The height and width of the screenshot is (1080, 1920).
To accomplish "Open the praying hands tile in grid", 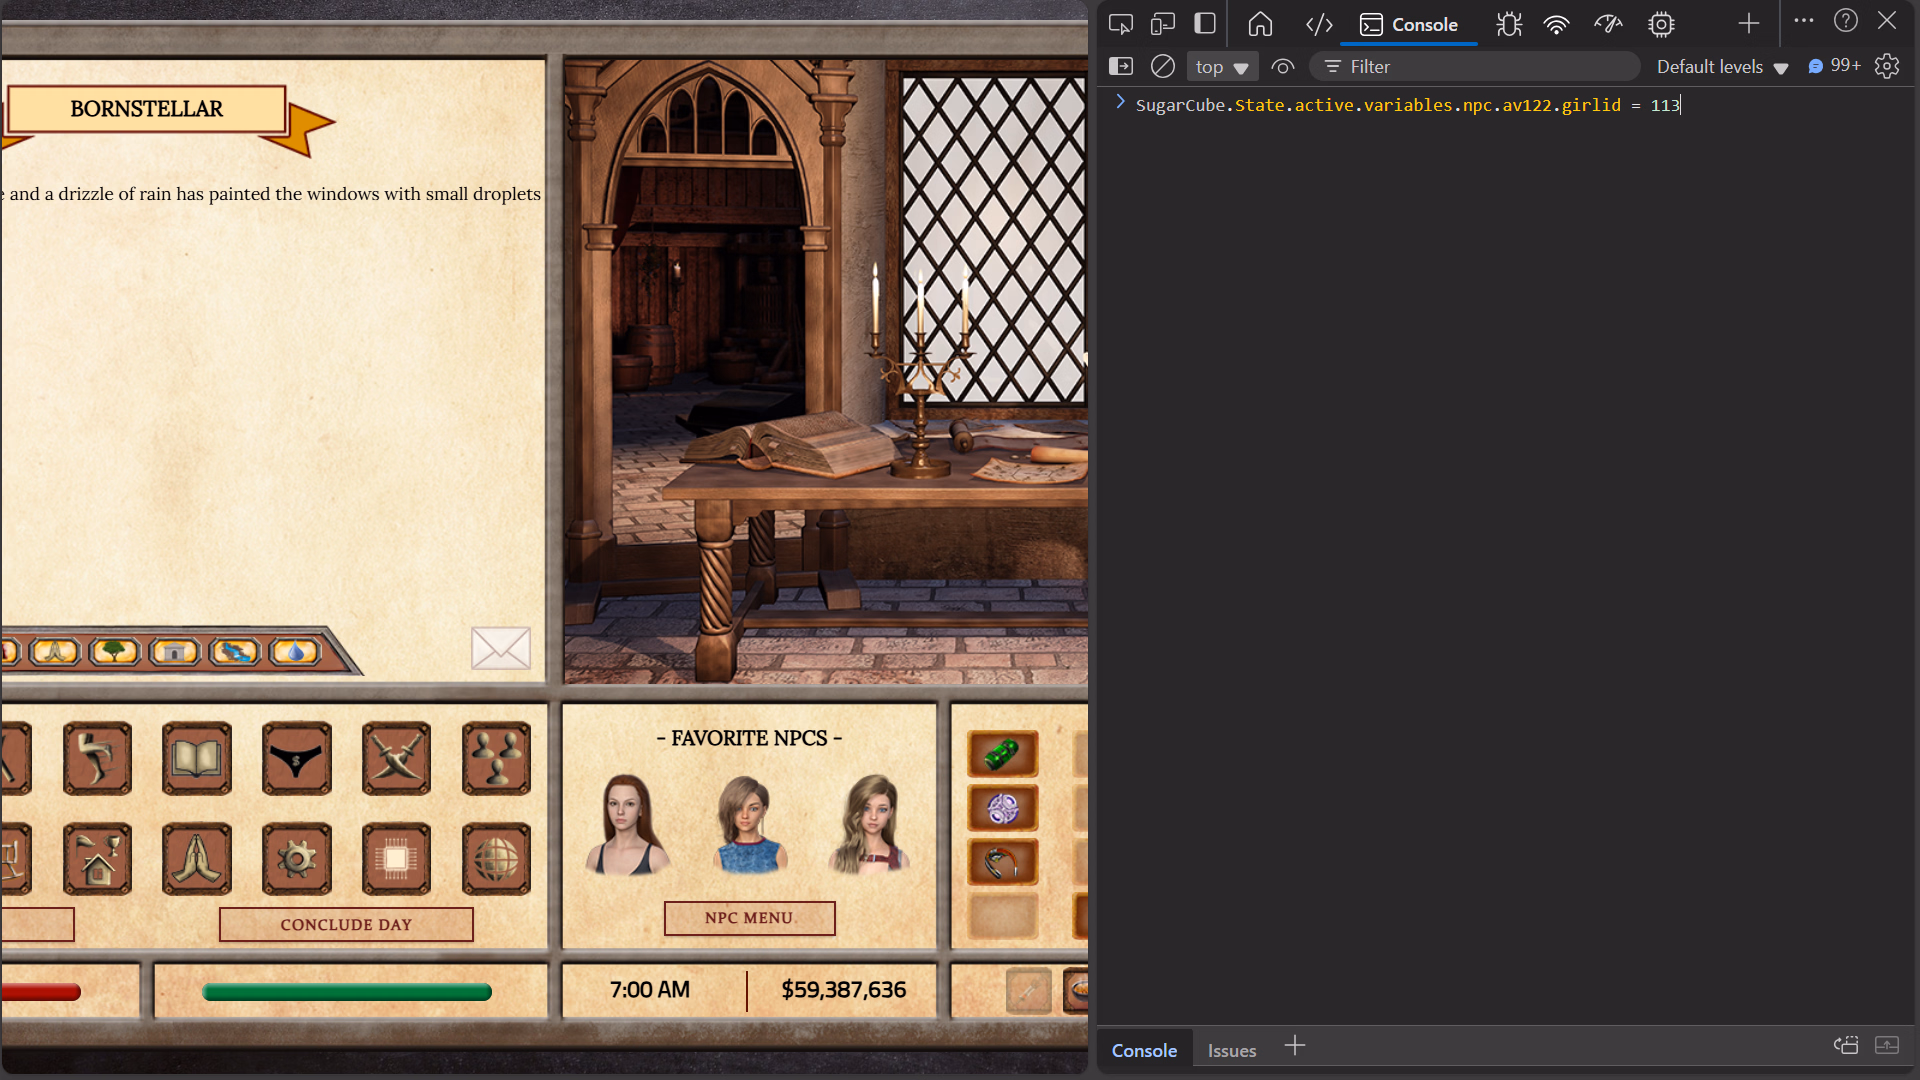I will point(197,859).
